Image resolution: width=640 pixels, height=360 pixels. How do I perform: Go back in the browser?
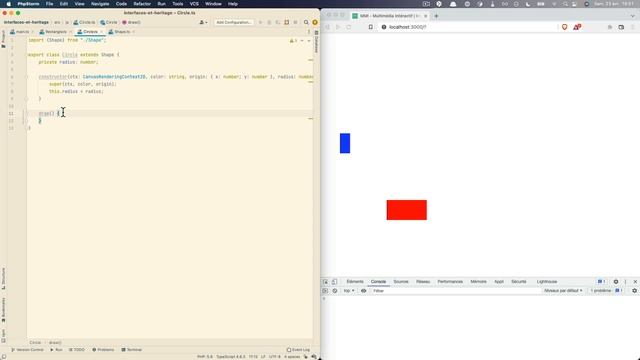[x=327, y=27]
